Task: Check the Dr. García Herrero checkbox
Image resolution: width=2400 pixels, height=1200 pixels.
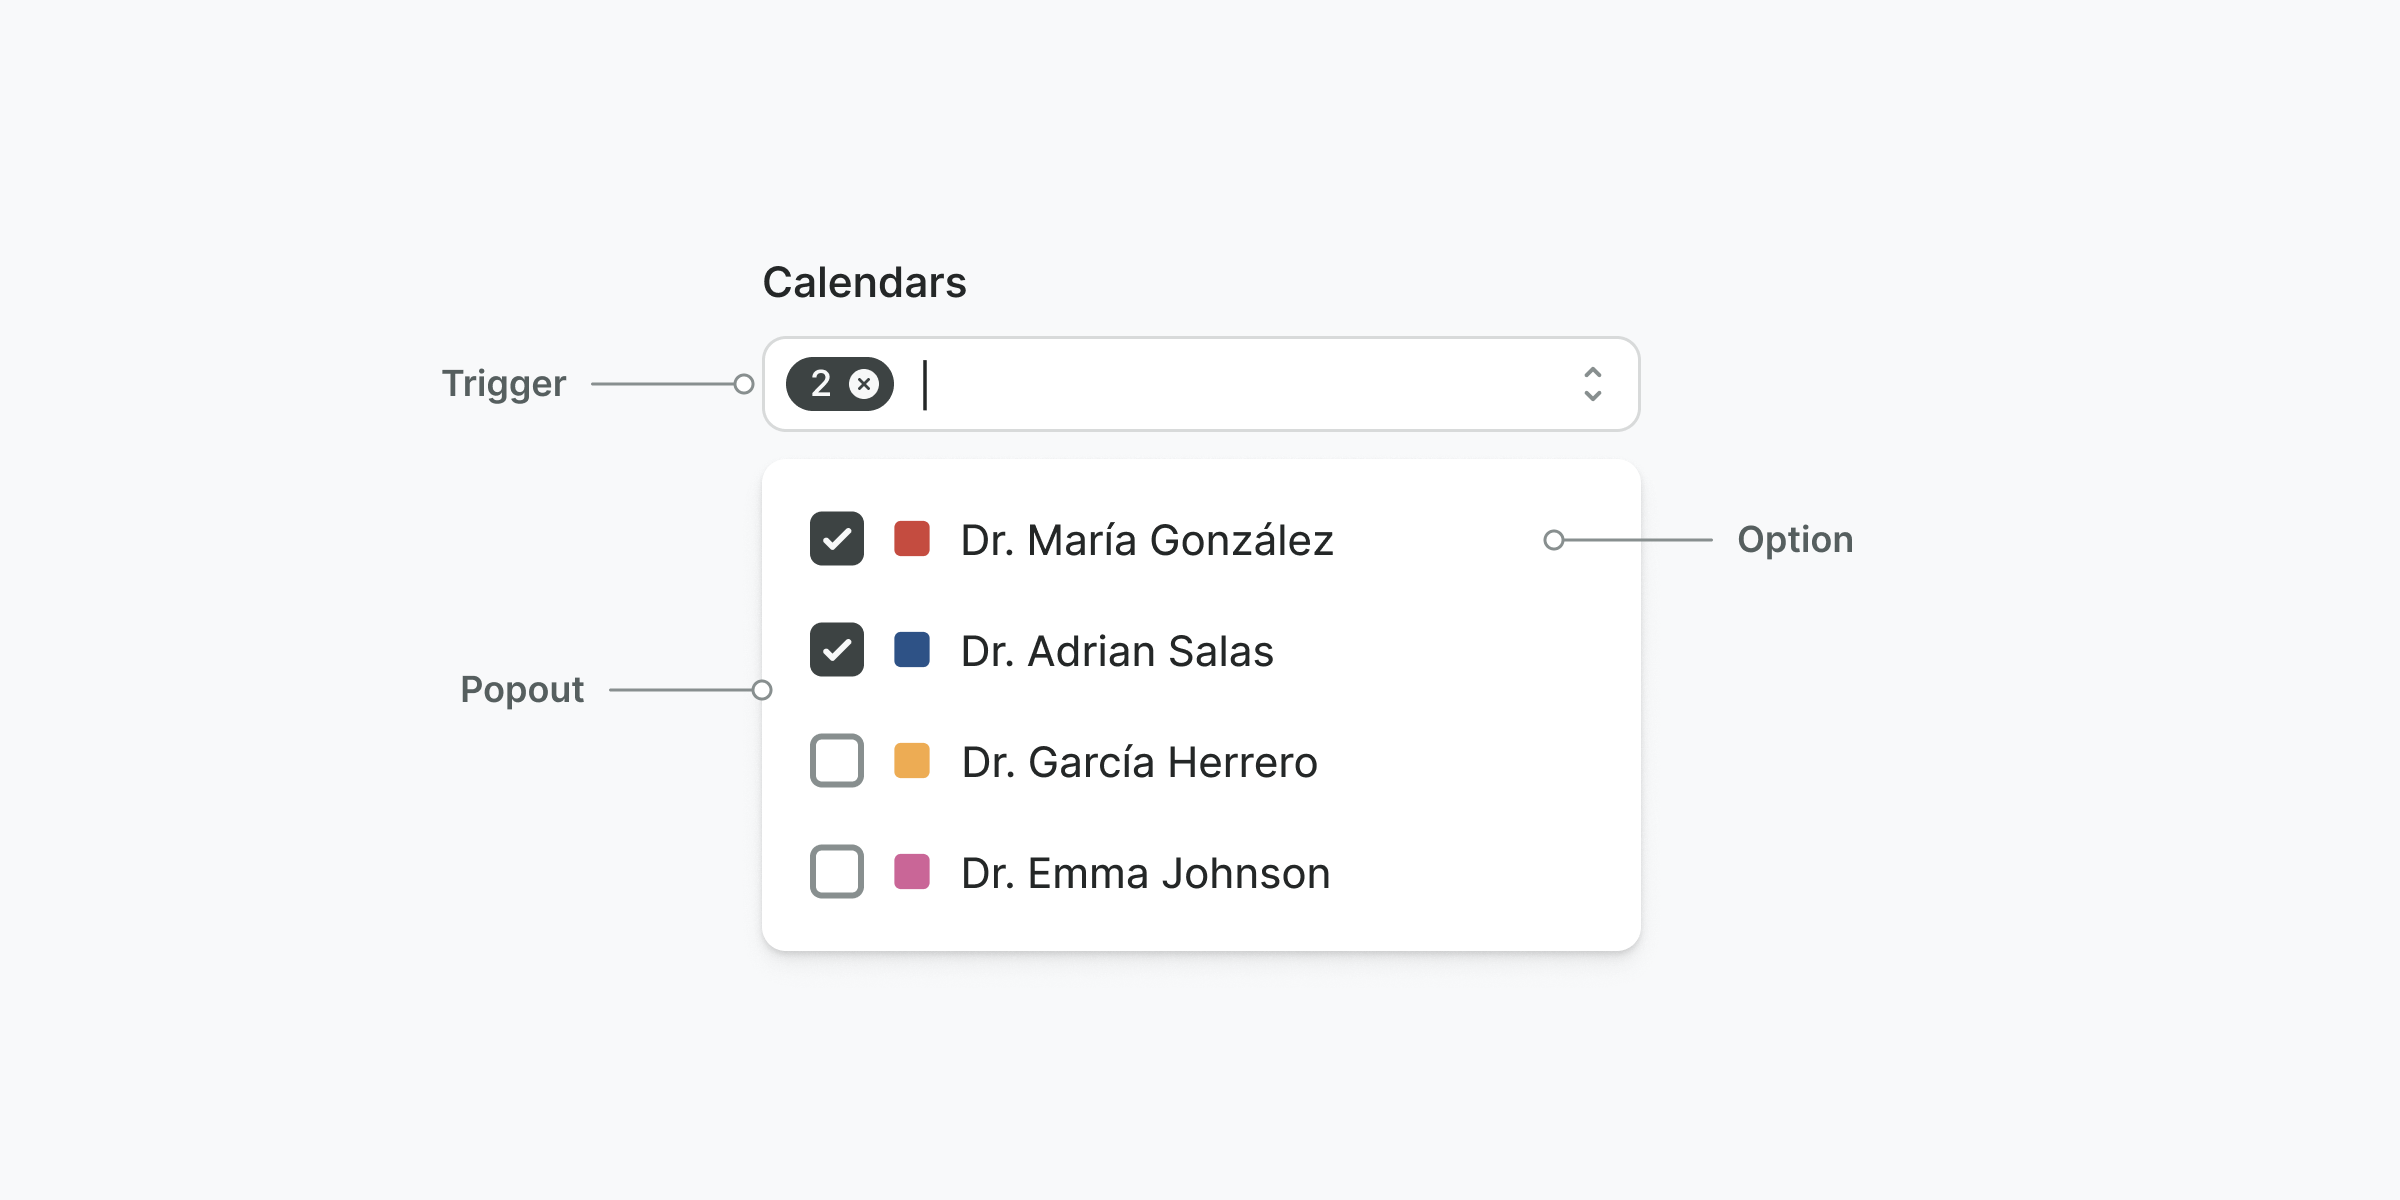Action: [837, 761]
